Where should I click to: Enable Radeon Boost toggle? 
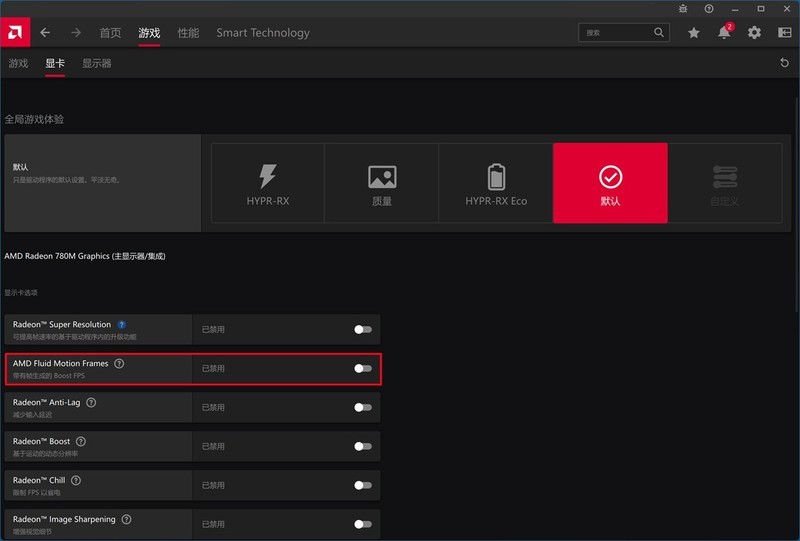pos(363,446)
